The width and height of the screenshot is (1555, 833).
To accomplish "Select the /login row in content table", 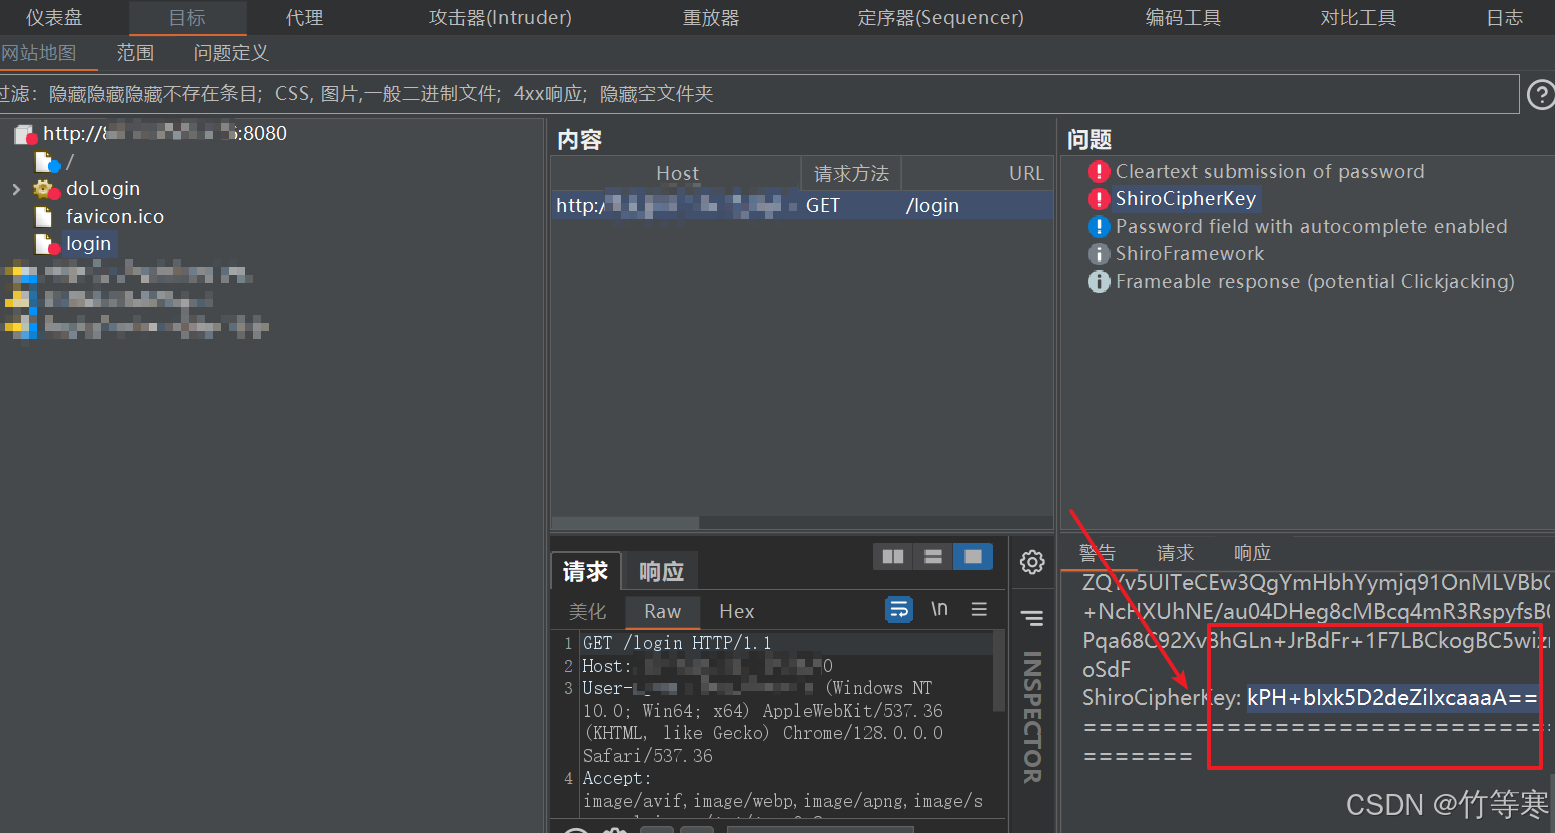I will tap(800, 205).
